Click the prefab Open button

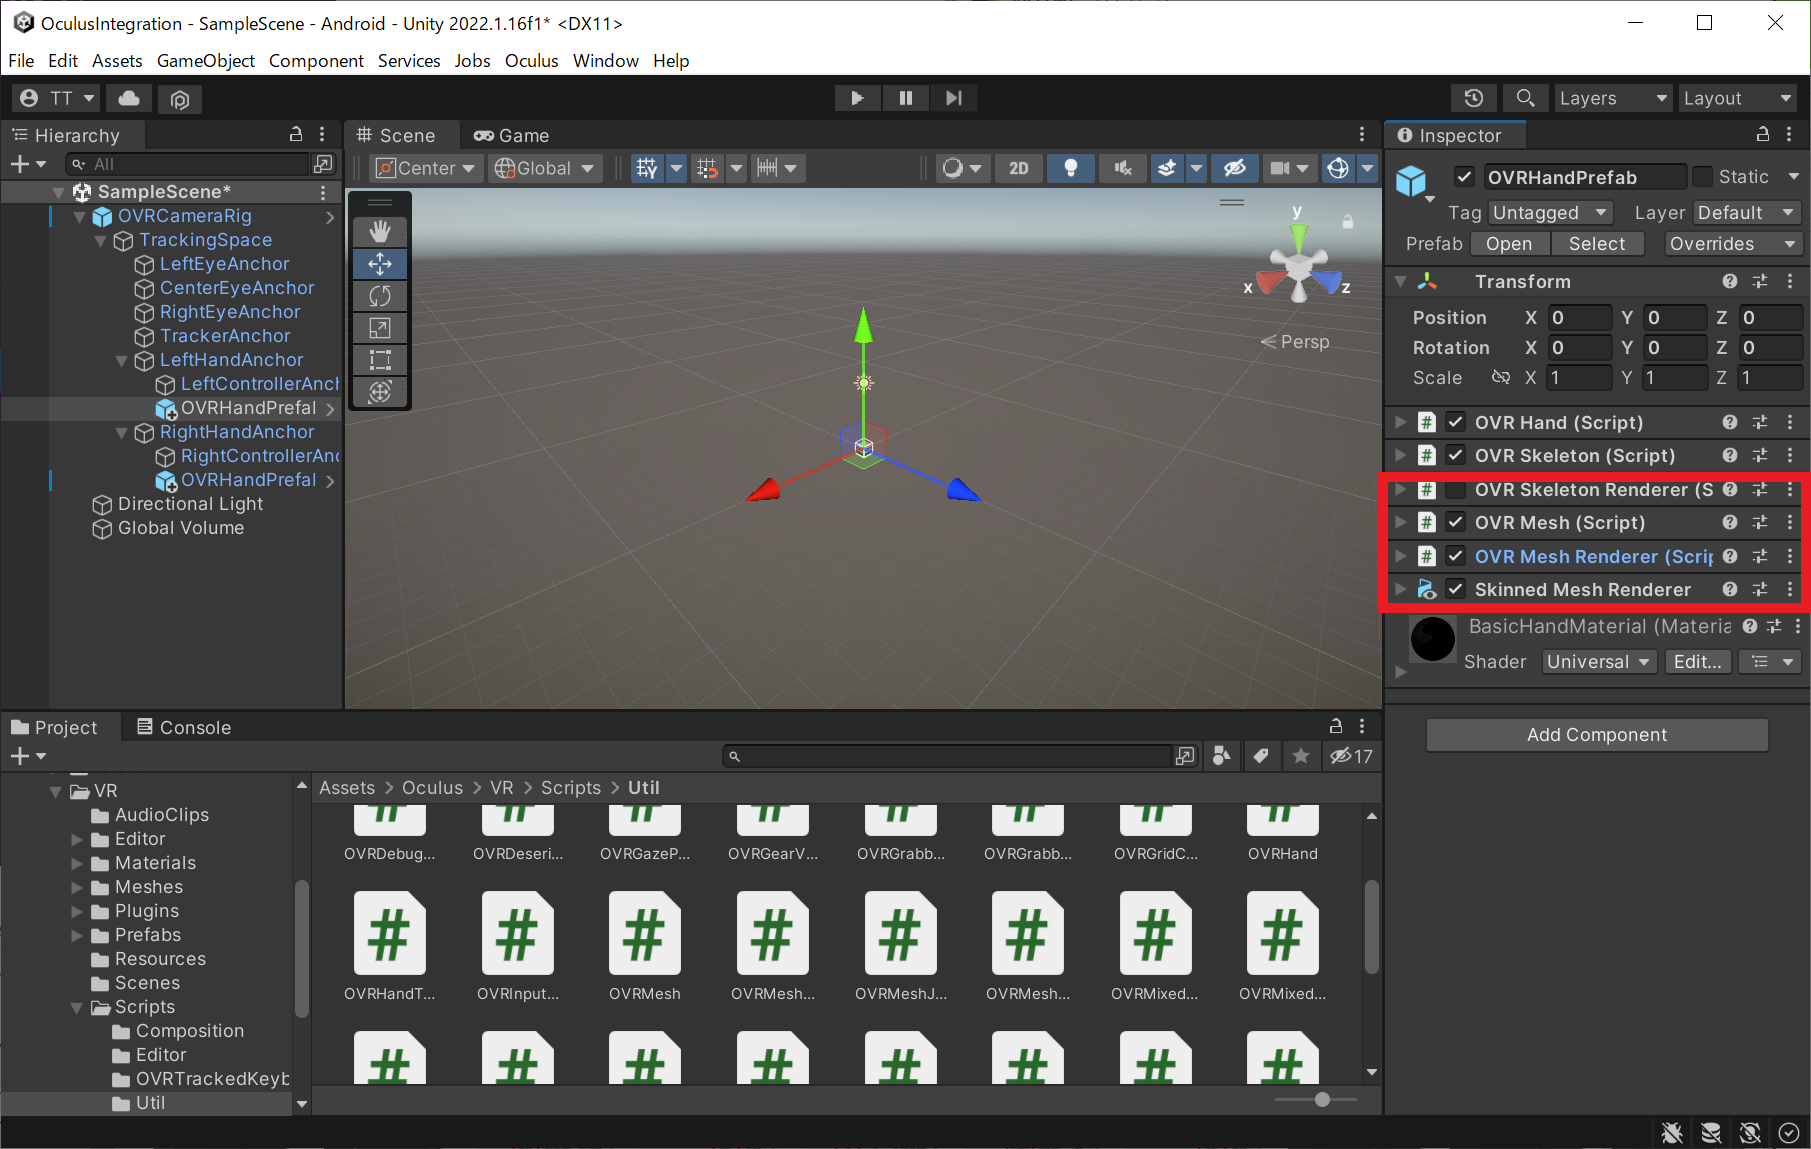pos(1508,244)
